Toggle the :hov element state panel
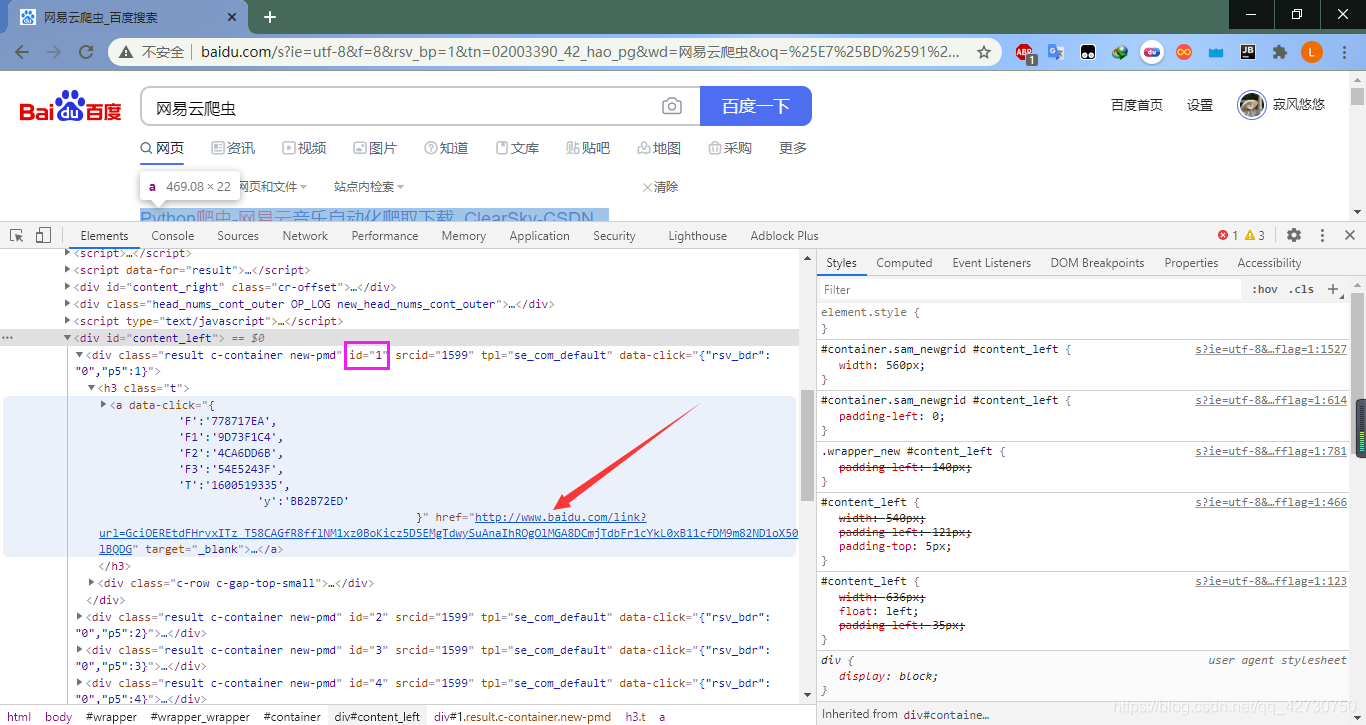 click(x=1265, y=289)
